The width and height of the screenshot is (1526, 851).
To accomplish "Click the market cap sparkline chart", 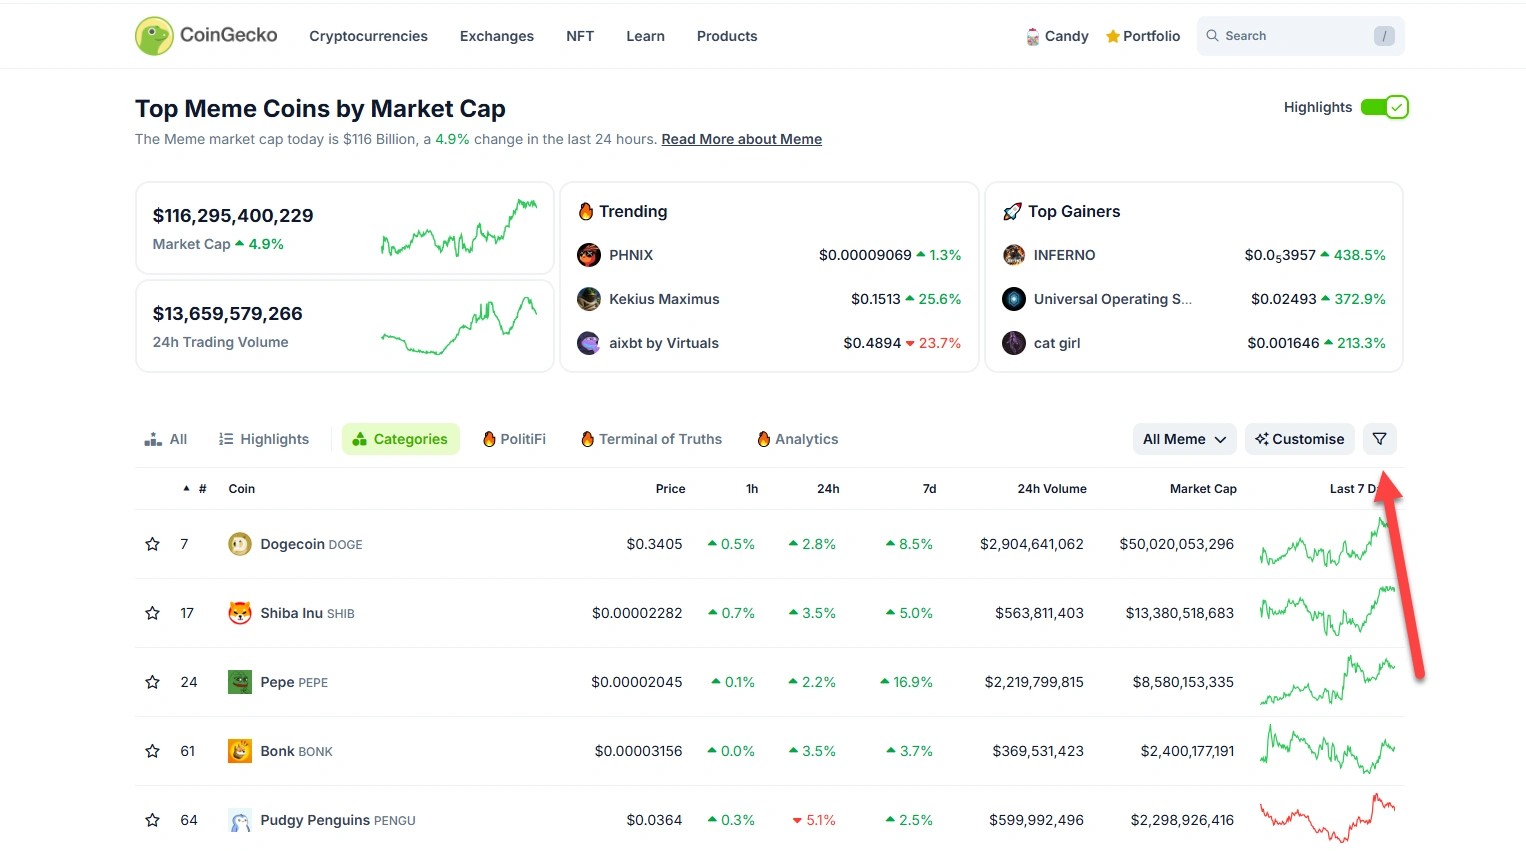I will click(459, 228).
